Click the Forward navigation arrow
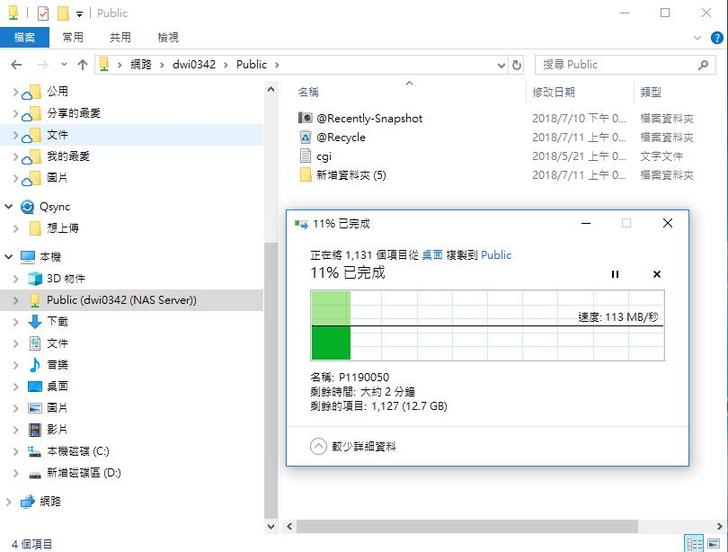The height and width of the screenshot is (552, 728). (x=42, y=65)
